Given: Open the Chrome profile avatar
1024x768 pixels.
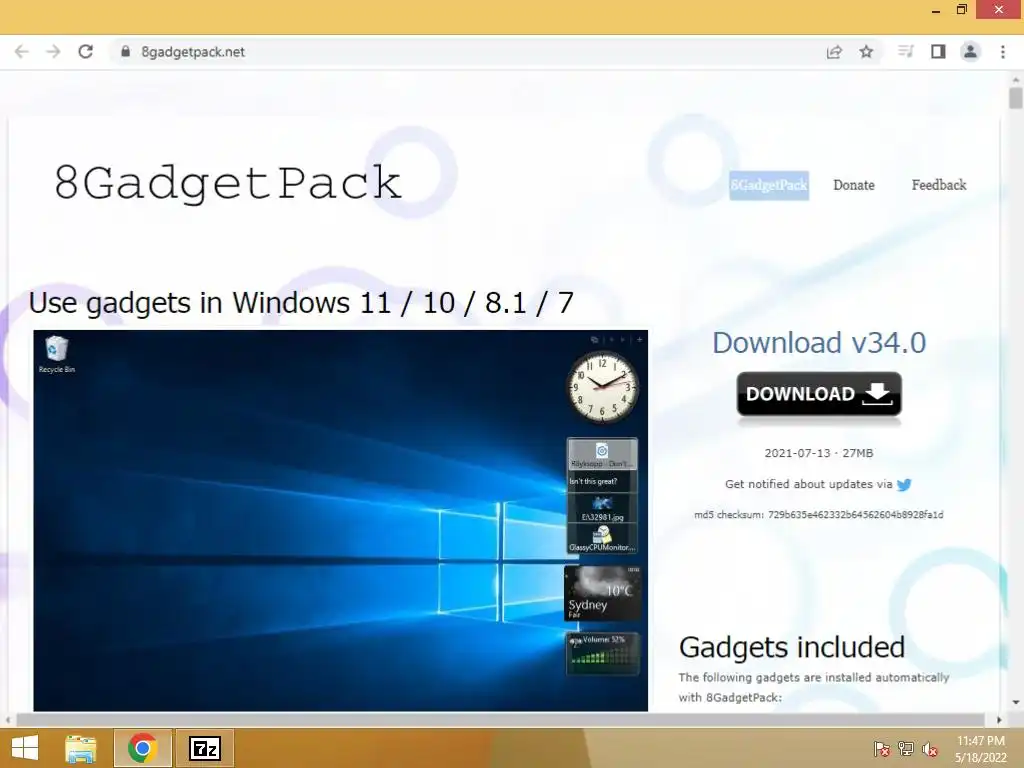Looking at the screenshot, I should tap(970, 52).
